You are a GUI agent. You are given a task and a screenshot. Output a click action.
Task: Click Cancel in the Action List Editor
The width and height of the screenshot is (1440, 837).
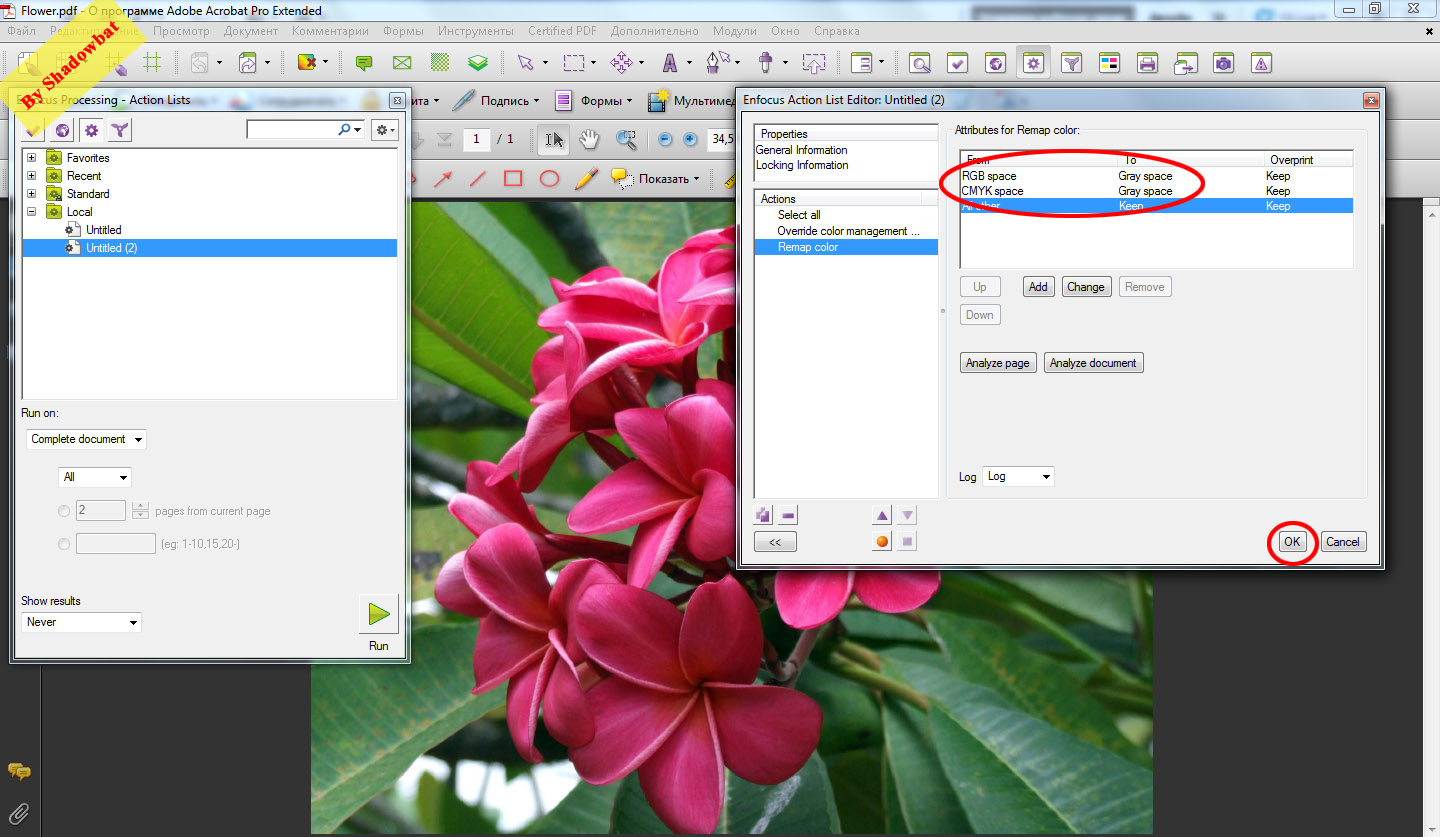click(x=1342, y=542)
